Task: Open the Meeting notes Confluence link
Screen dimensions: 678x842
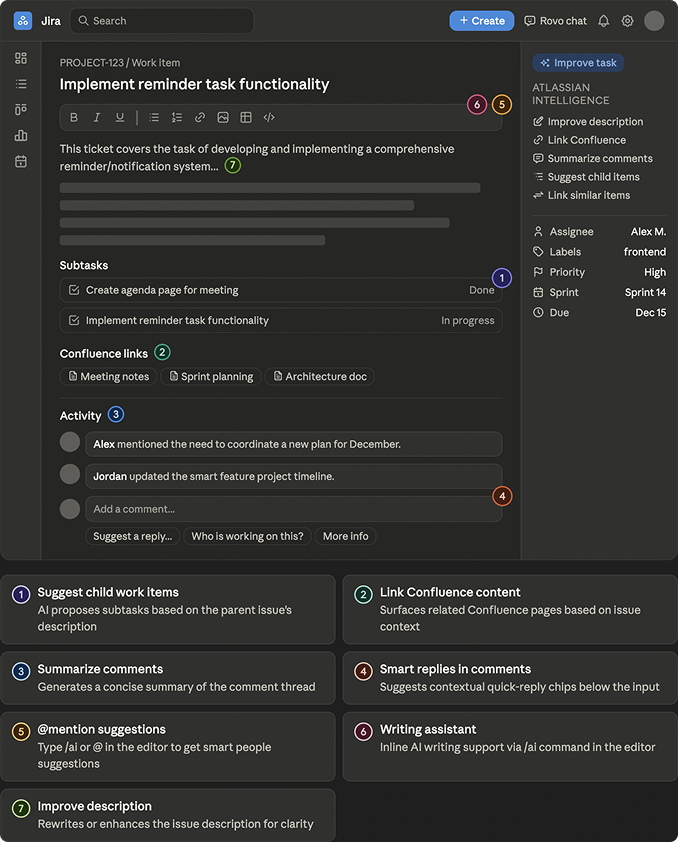Action: [x=108, y=376]
